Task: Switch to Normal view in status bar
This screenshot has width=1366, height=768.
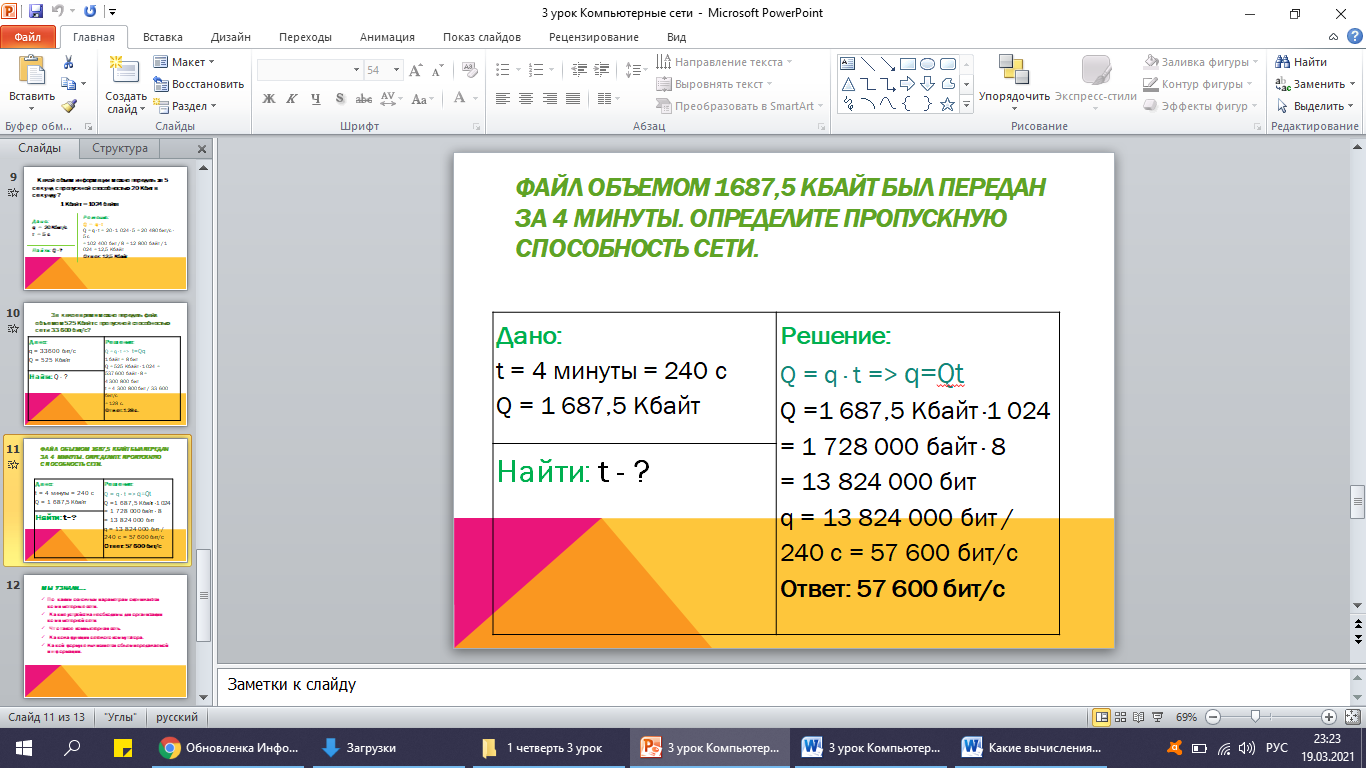Action: coord(1102,717)
